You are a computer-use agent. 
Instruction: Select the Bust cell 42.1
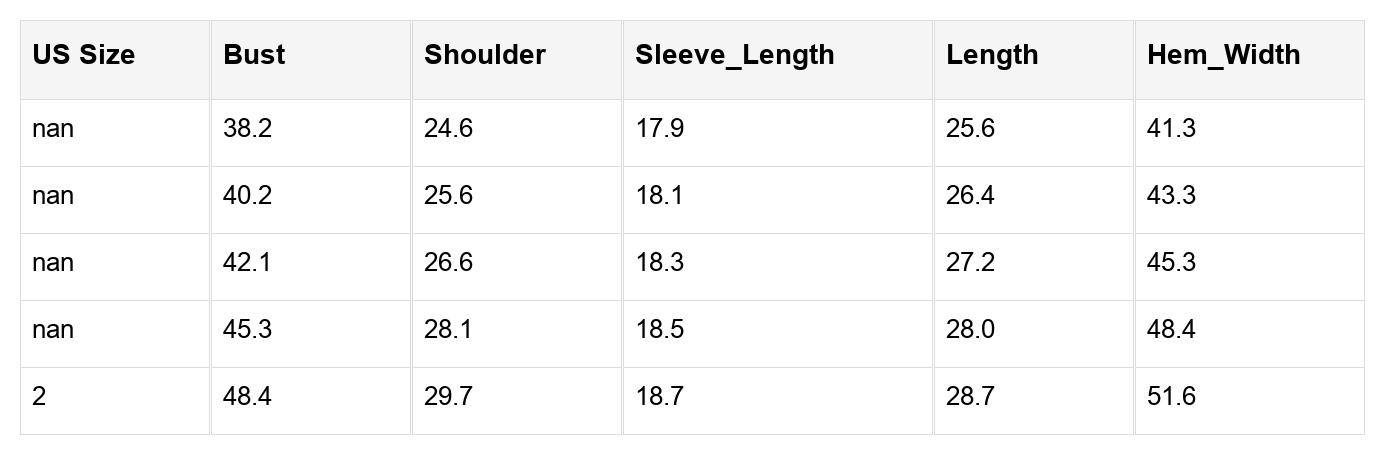[248, 263]
